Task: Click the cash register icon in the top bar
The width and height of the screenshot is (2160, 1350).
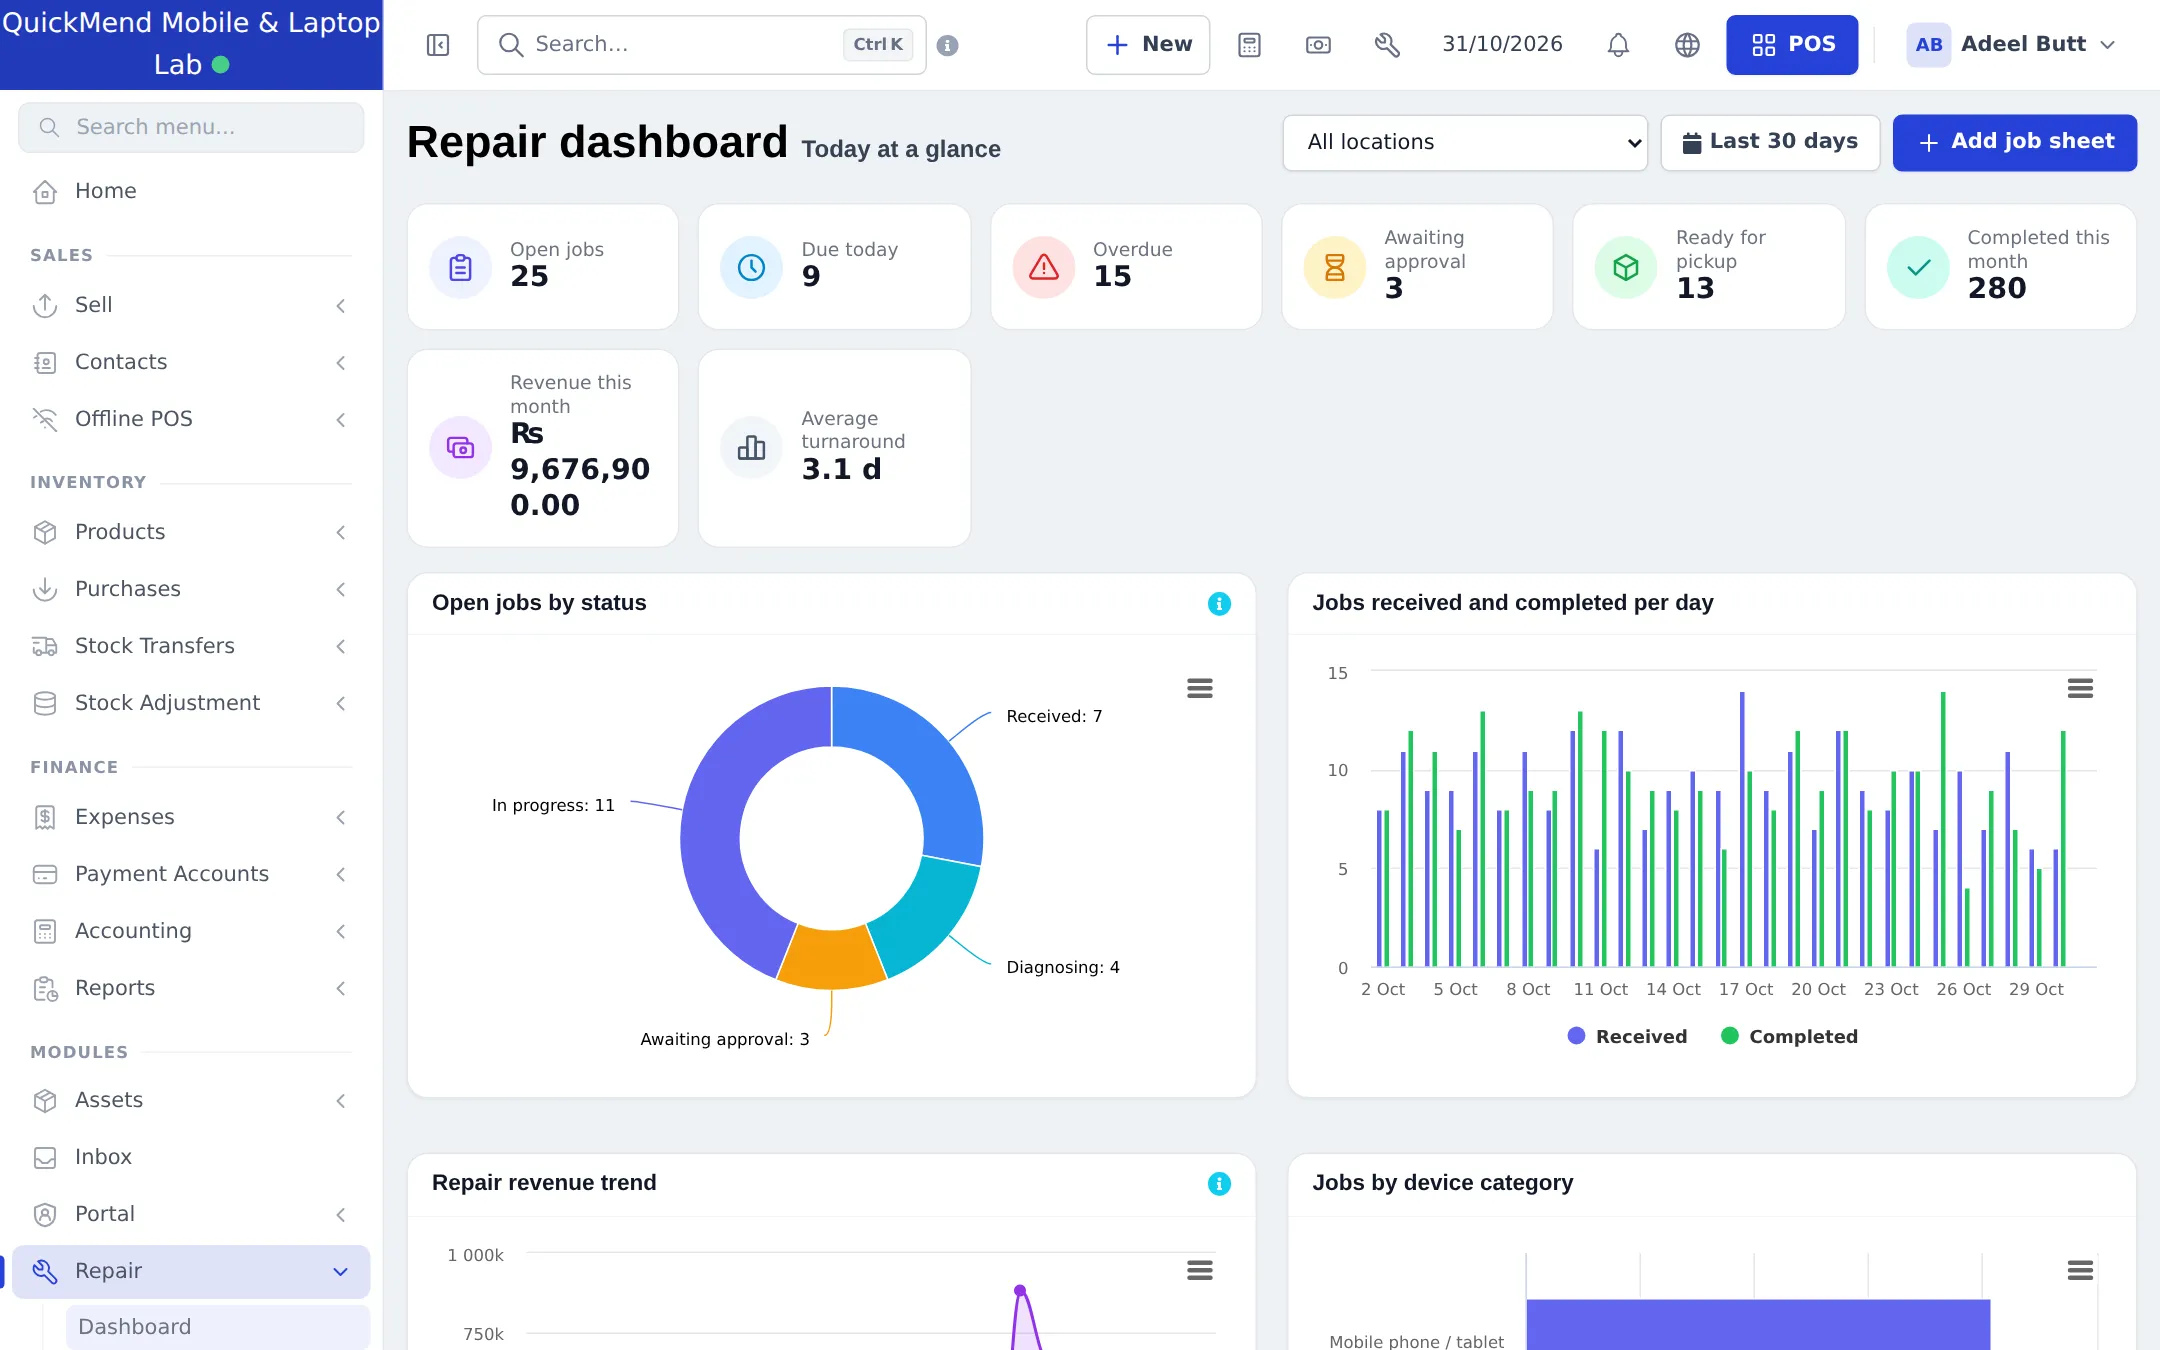Action: click(x=1318, y=45)
